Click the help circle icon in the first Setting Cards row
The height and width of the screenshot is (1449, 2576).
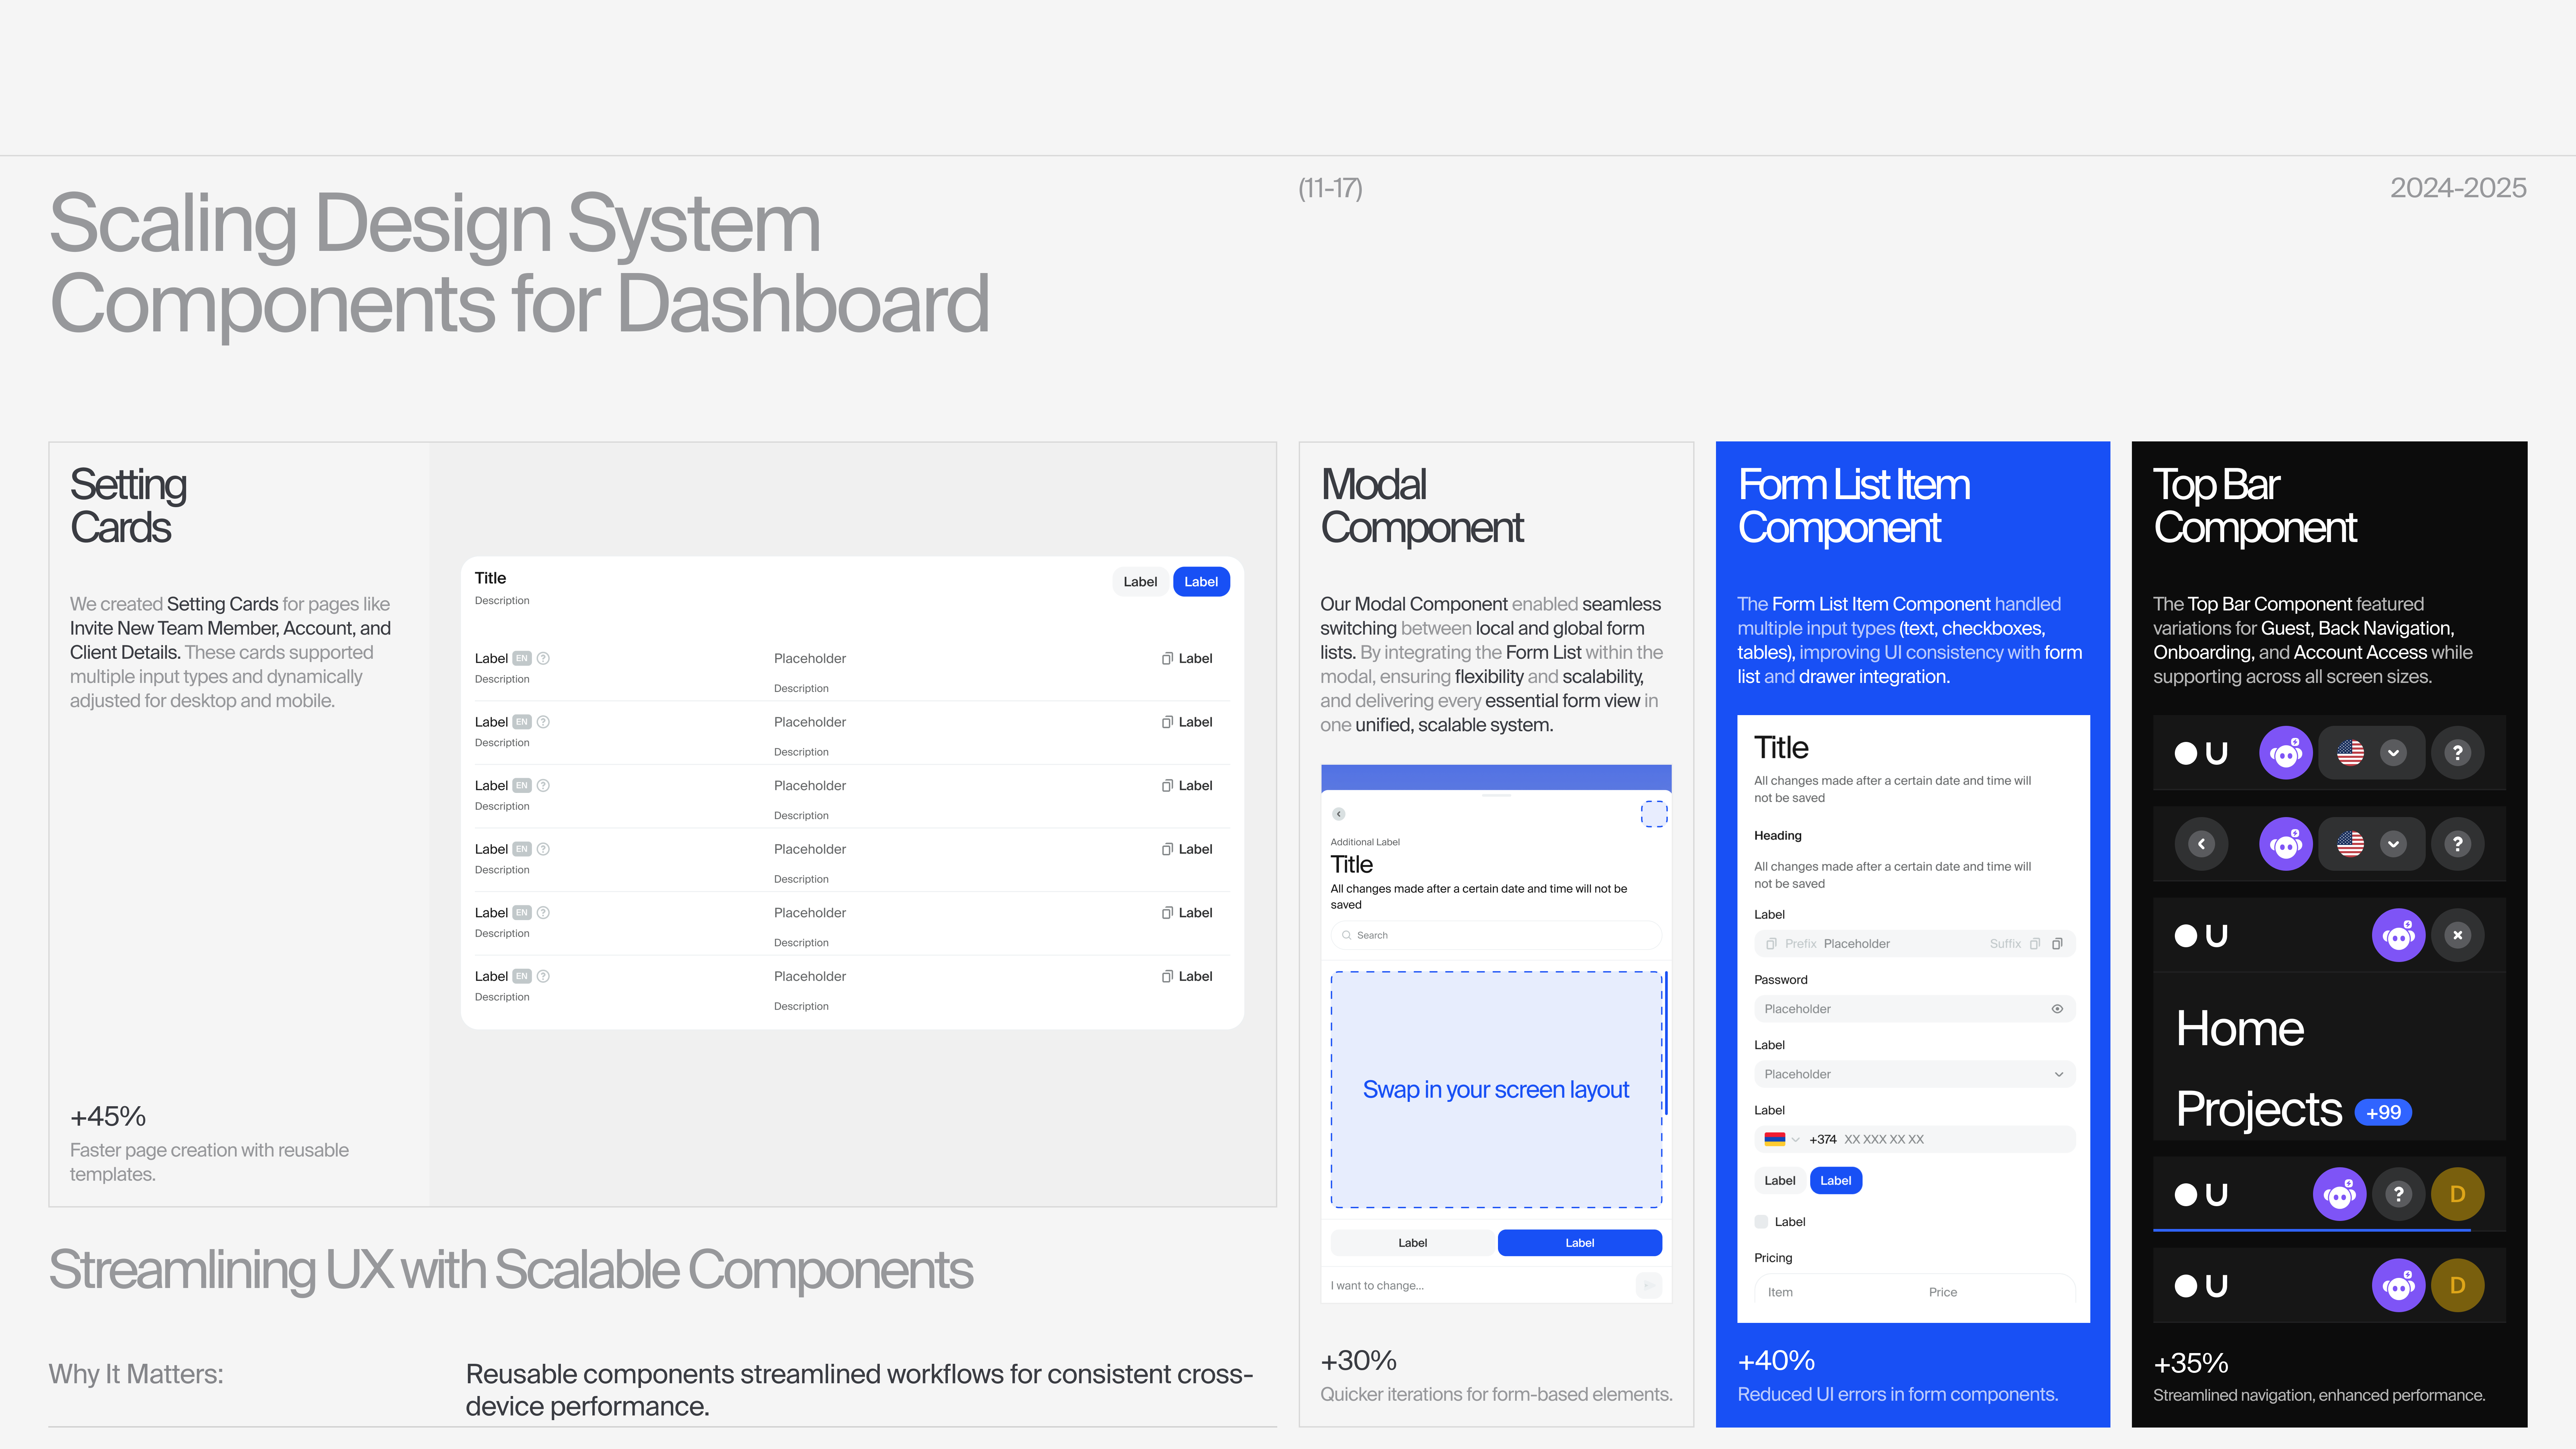[543, 658]
